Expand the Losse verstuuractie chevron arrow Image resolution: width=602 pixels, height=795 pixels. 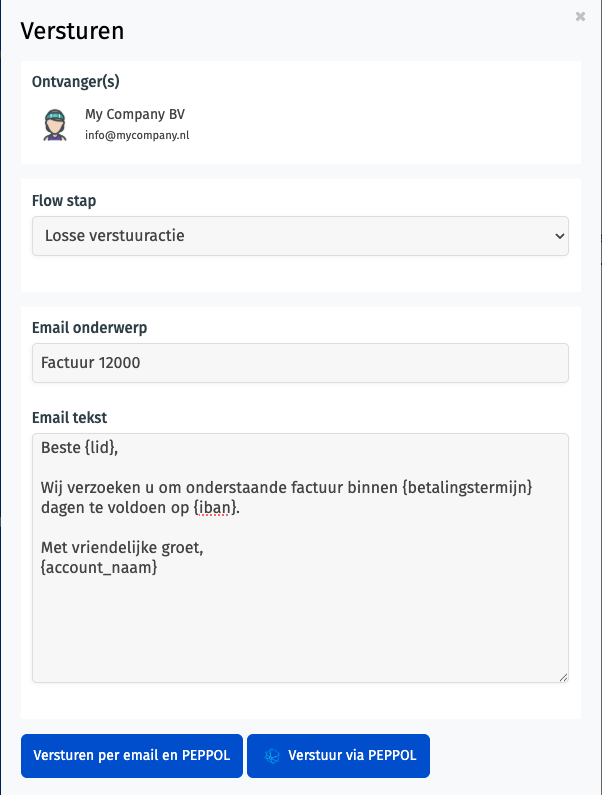point(558,236)
